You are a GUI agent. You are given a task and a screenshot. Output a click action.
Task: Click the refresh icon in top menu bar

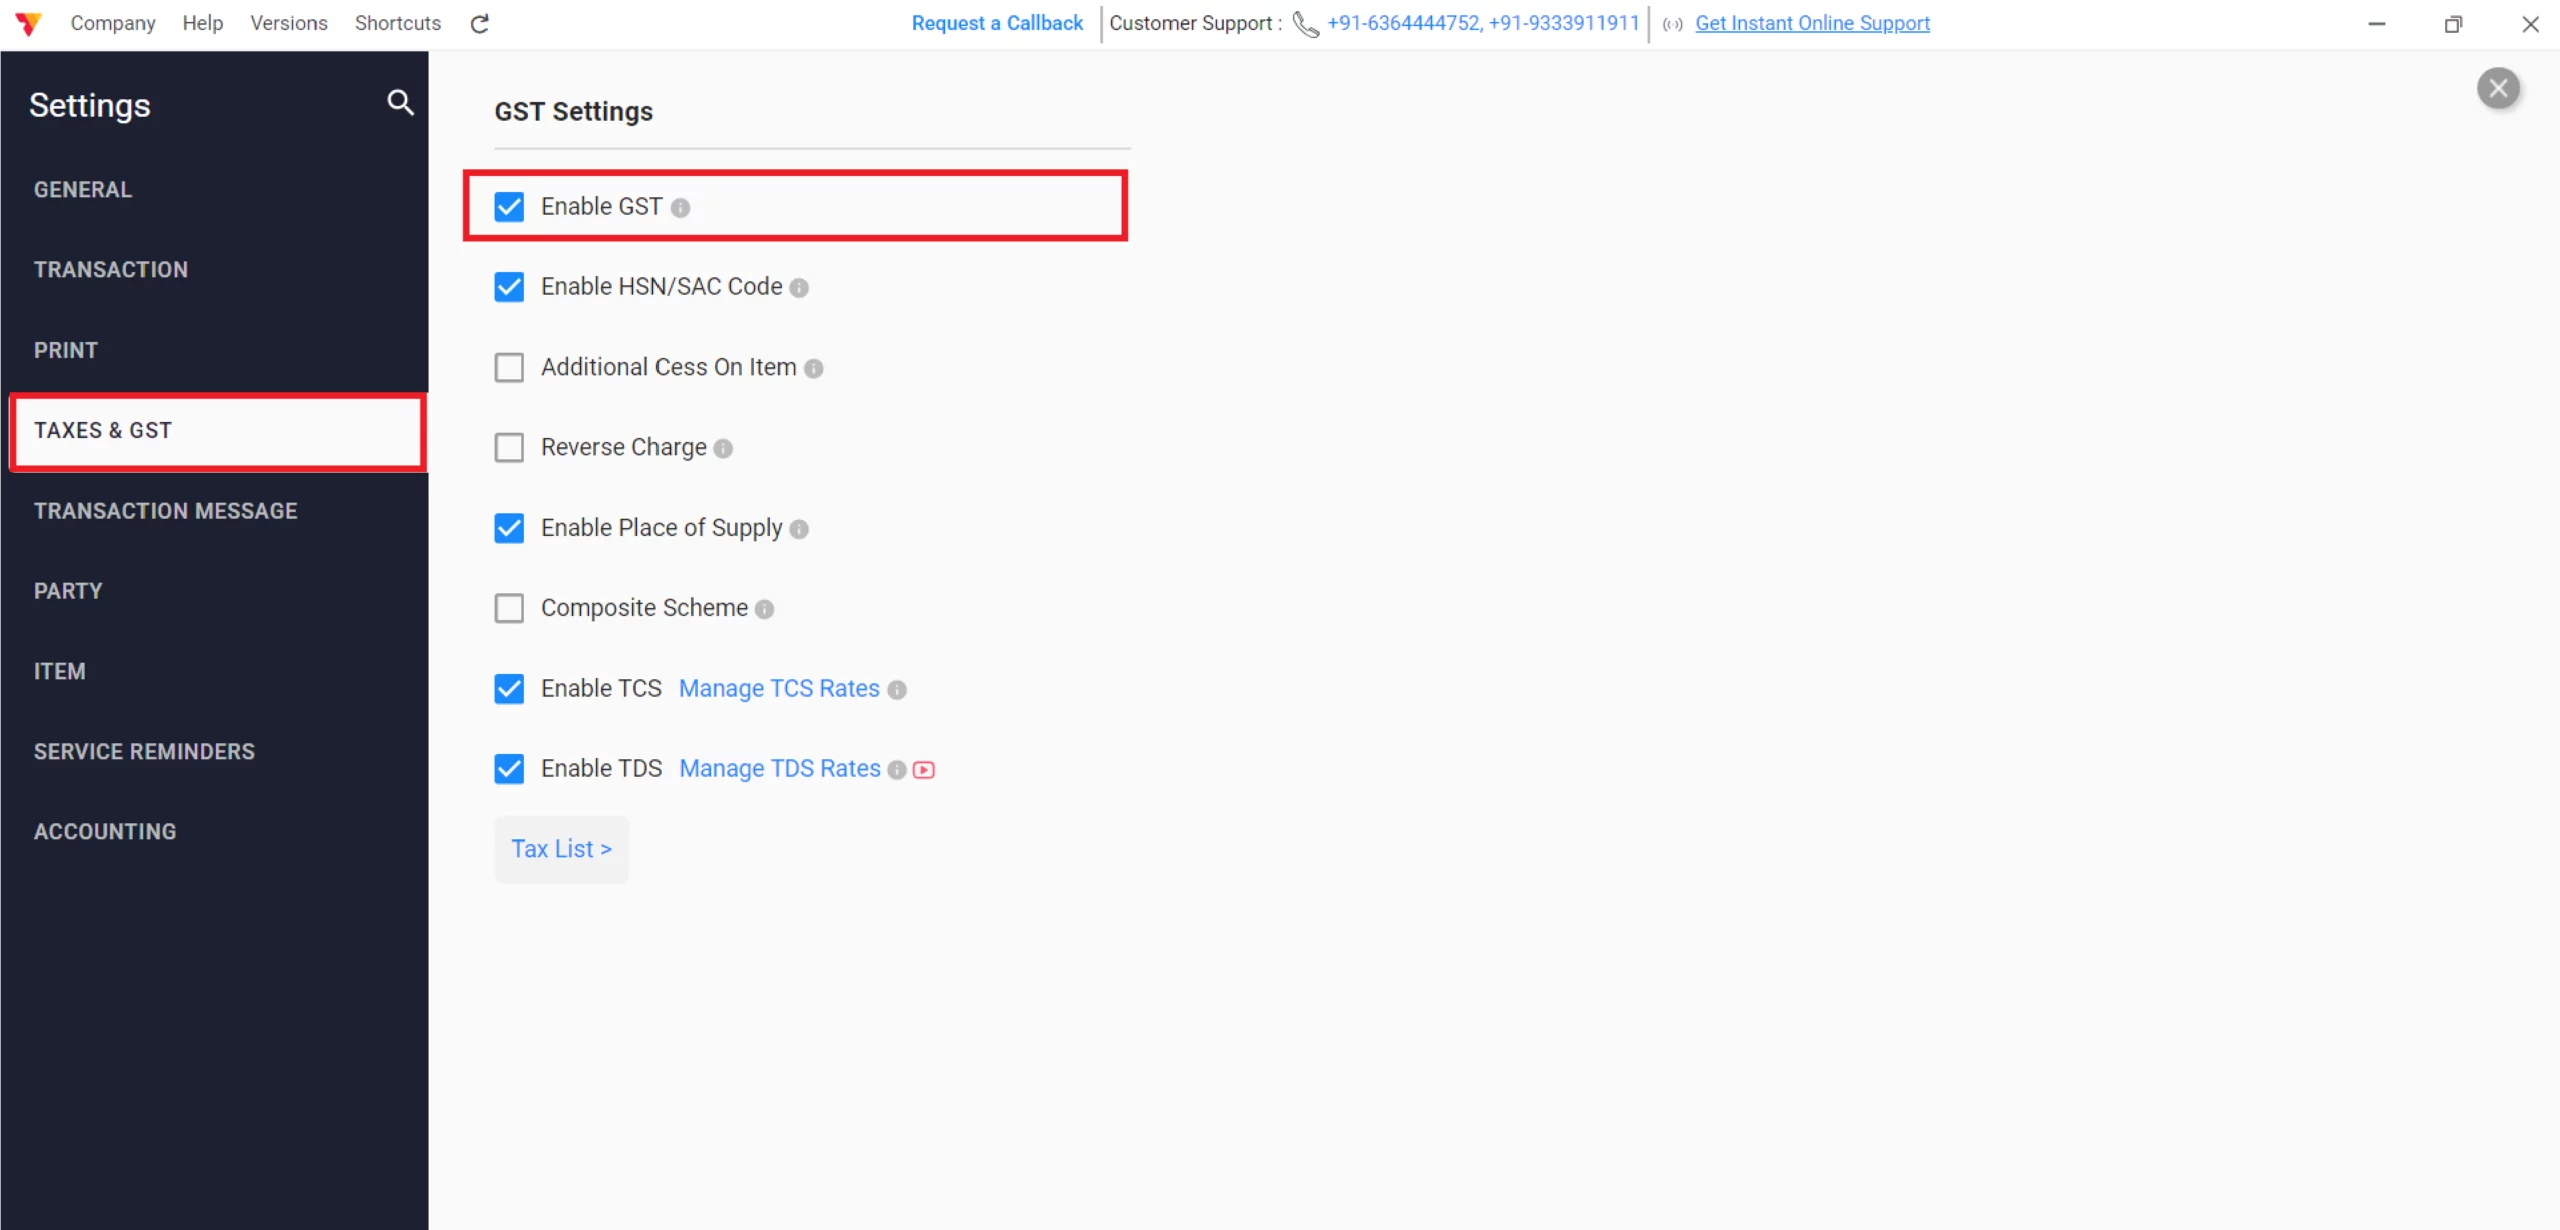tap(480, 23)
